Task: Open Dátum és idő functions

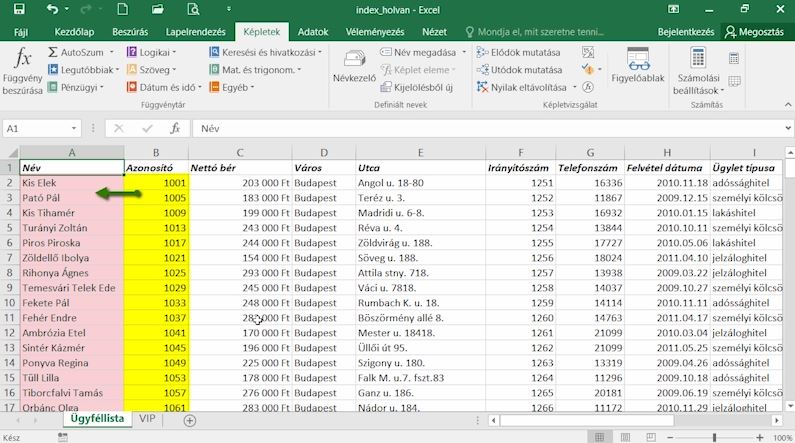Action: point(164,87)
